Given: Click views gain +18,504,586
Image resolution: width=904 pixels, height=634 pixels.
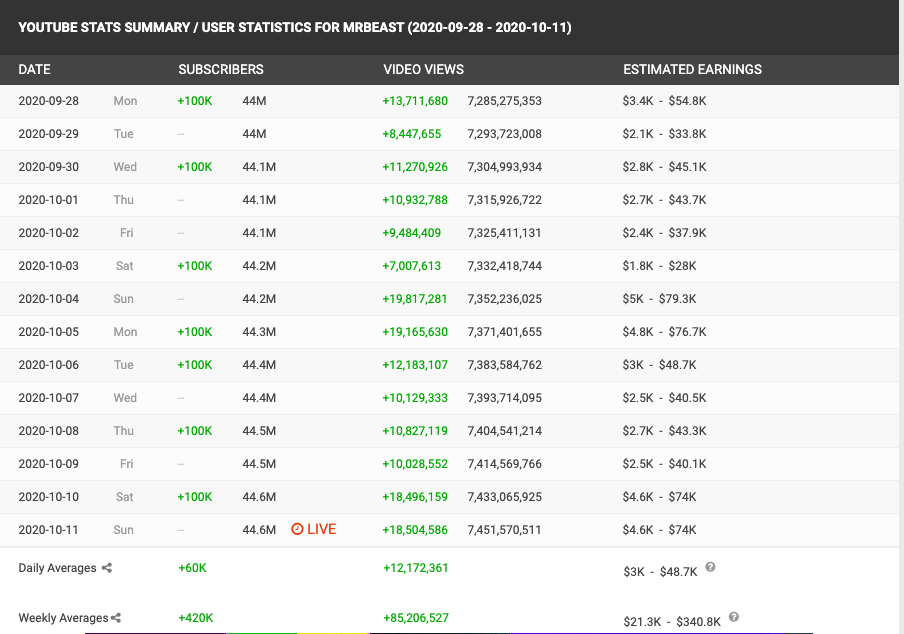Looking at the screenshot, I should (x=415, y=530).
